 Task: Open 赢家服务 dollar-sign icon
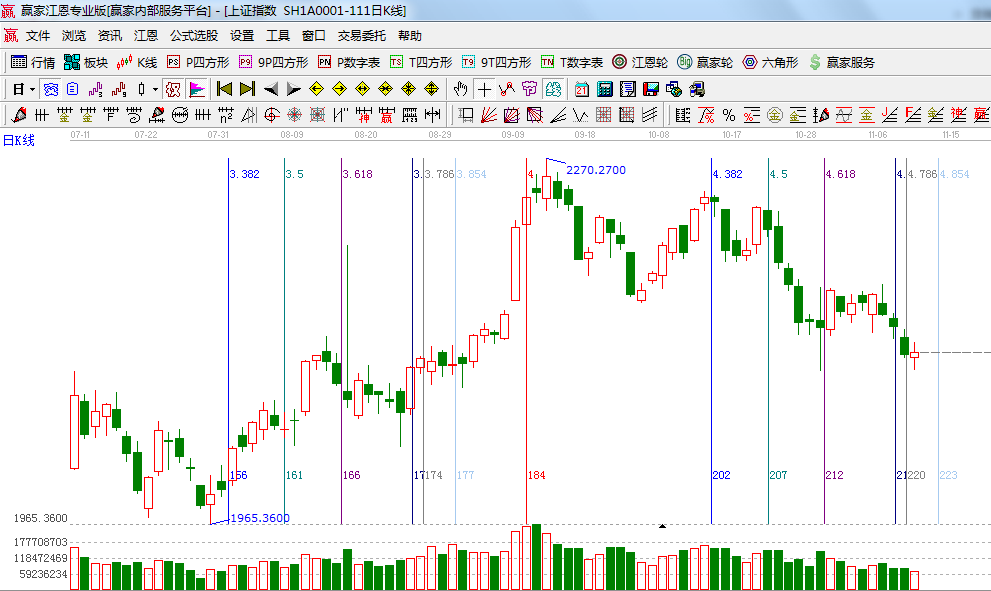841,62
